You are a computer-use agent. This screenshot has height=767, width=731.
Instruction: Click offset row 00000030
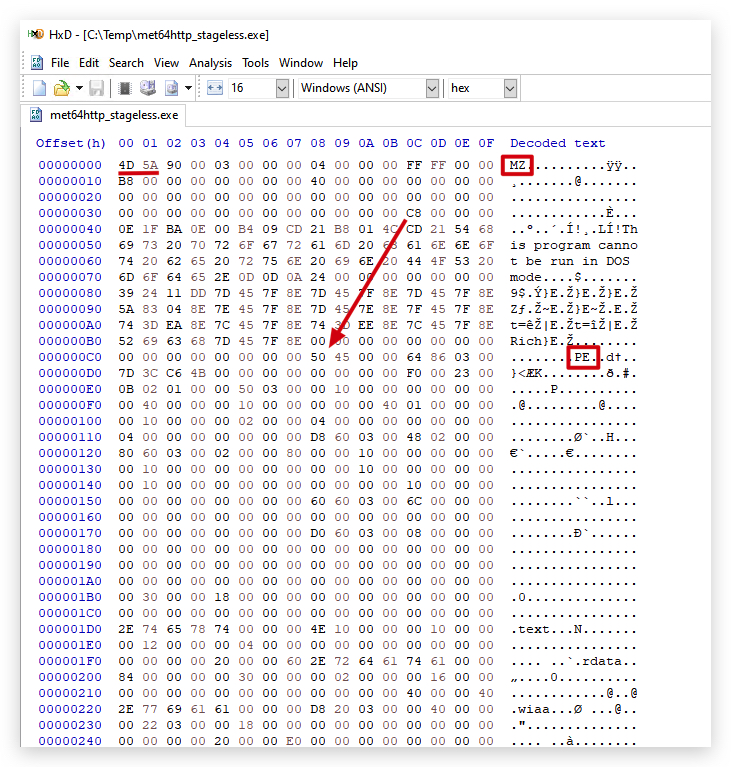coord(70,213)
